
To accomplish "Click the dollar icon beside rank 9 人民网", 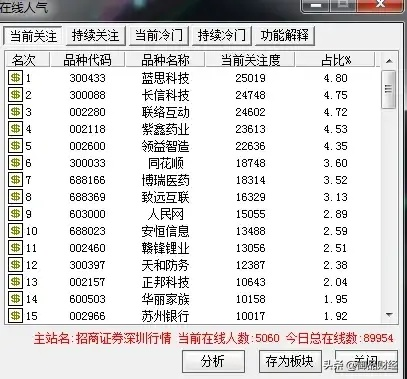I will (15, 214).
